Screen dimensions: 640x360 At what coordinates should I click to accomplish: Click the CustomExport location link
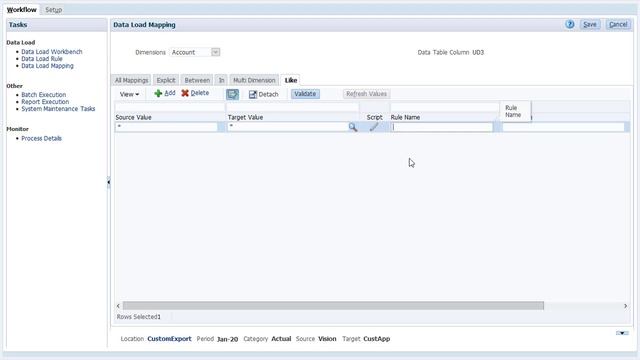click(169, 339)
